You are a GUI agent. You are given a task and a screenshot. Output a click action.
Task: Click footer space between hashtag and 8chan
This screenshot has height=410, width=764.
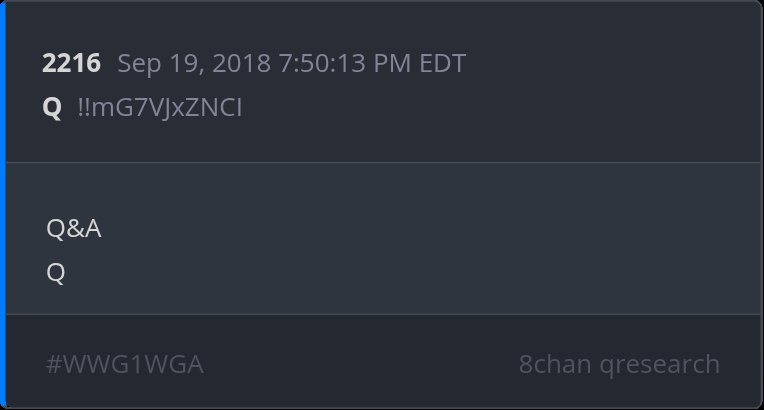[360, 364]
